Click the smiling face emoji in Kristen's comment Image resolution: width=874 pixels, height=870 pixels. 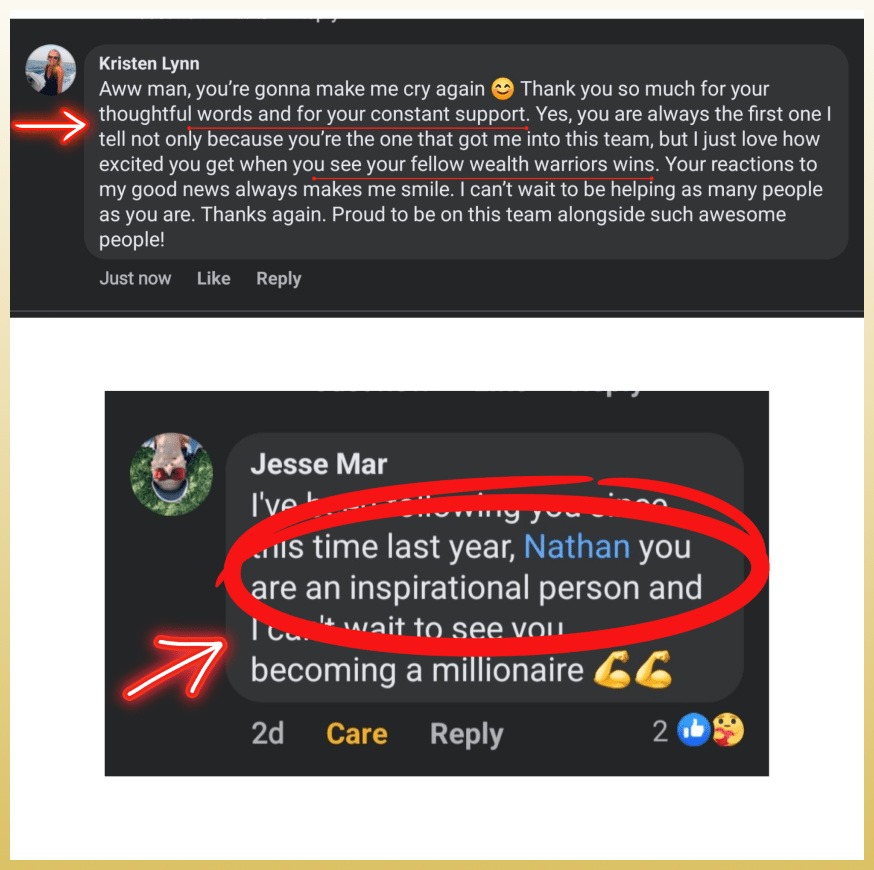click(x=502, y=89)
